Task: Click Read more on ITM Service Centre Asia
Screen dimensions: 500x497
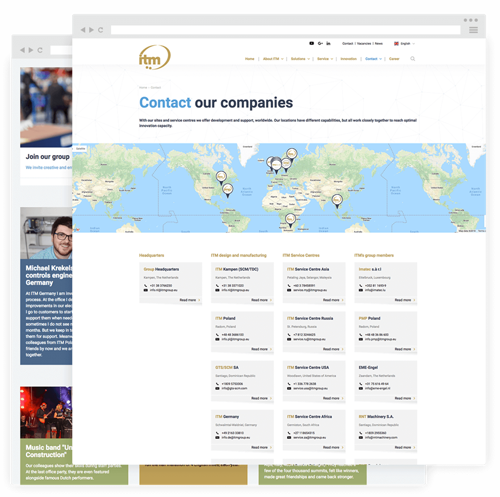Action: pos(333,300)
